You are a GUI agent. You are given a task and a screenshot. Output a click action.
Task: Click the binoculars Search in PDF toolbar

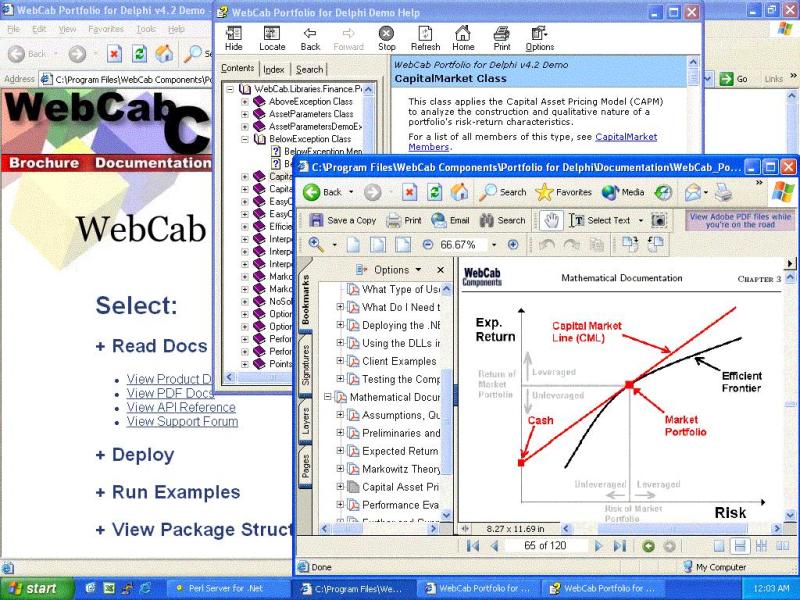tap(502, 220)
